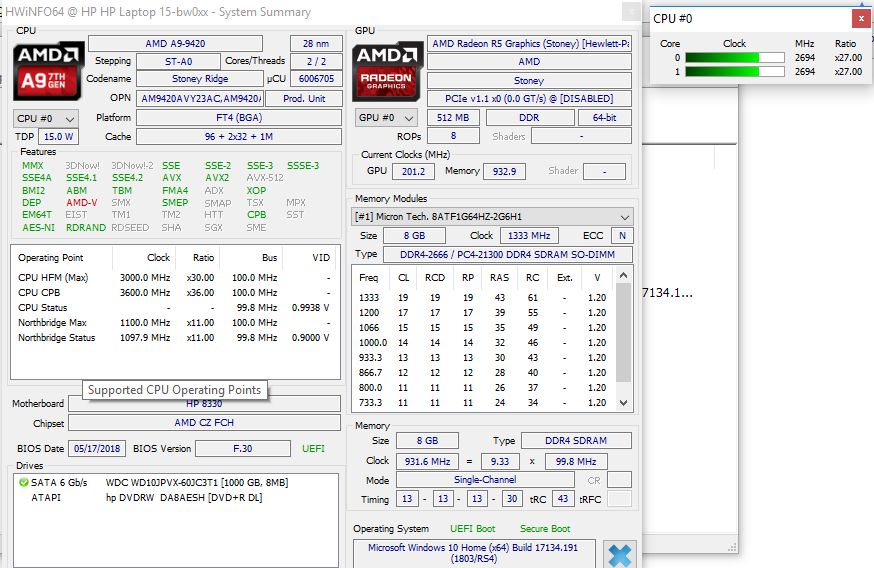Open the GPU #0 selector dropdown
This screenshot has width=874, height=568.
(x=386, y=118)
